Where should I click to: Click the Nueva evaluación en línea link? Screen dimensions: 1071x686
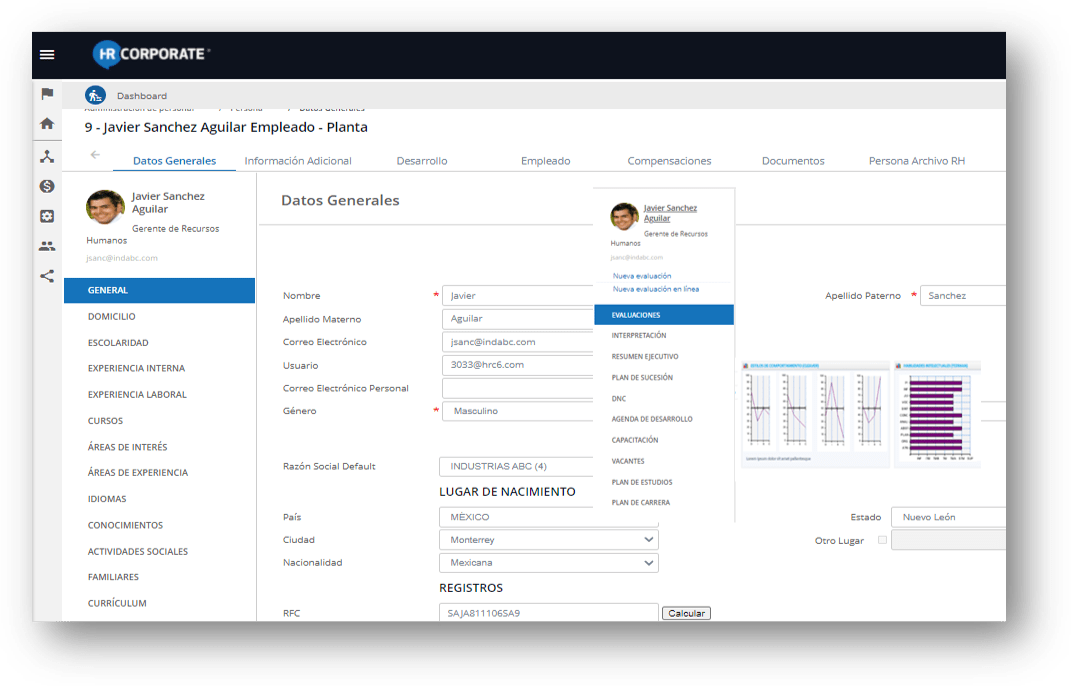click(x=655, y=289)
